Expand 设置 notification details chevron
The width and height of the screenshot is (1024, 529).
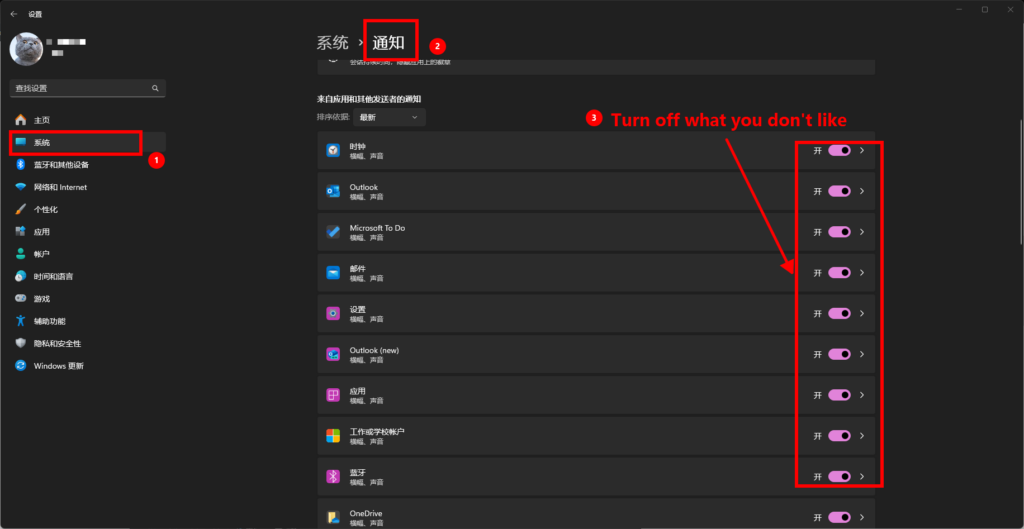(x=862, y=313)
